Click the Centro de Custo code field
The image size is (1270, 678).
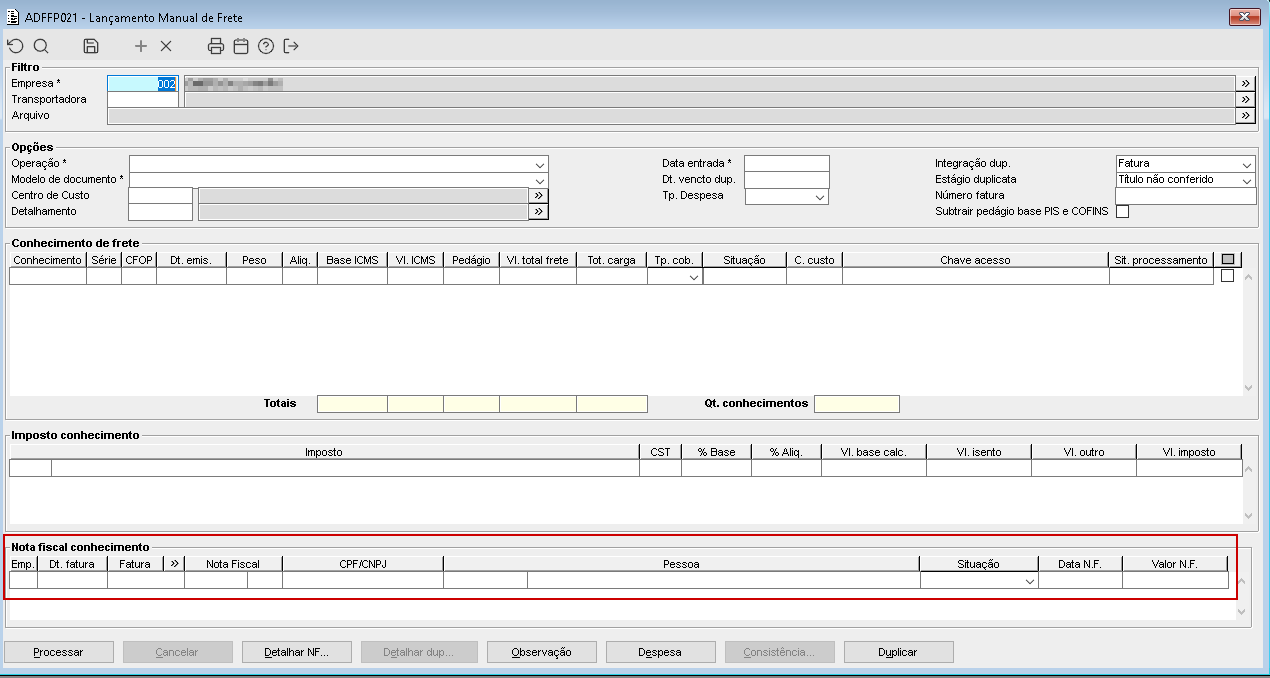pyautogui.click(x=160, y=196)
